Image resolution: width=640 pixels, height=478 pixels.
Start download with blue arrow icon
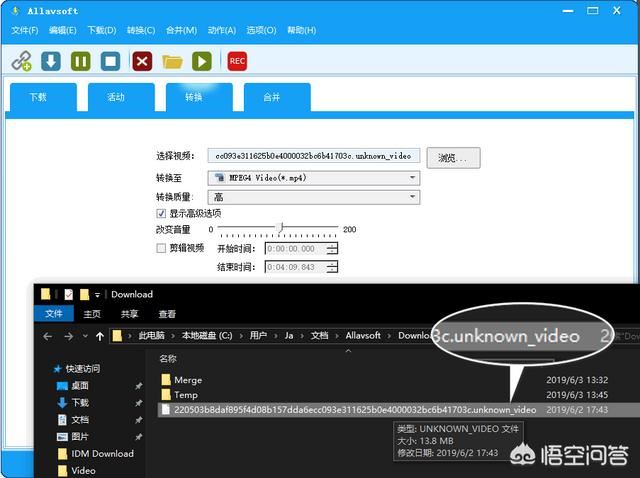click(x=51, y=61)
